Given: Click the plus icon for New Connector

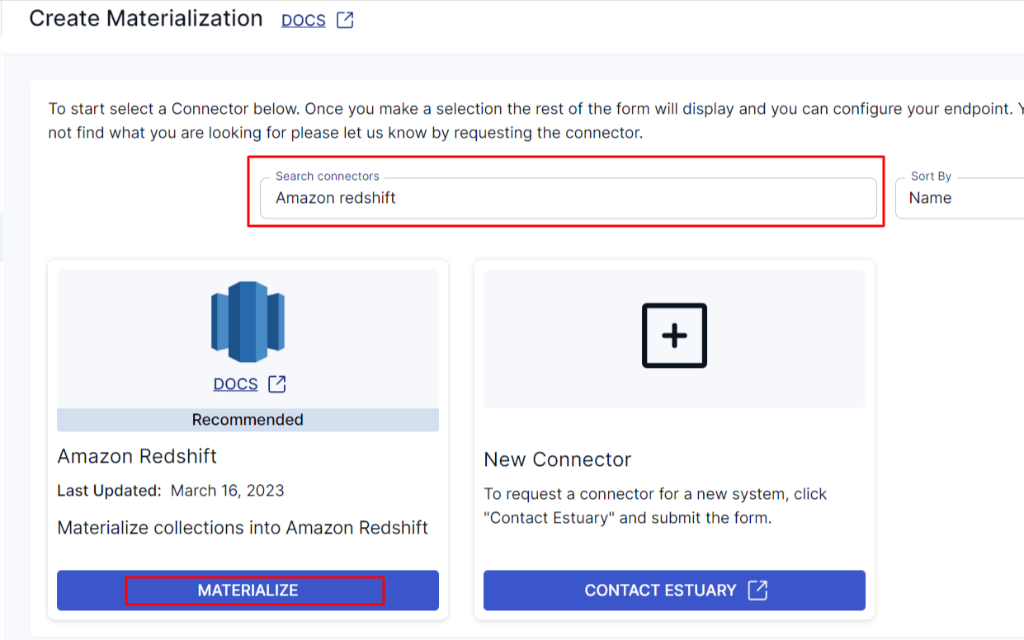Looking at the screenshot, I should tap(674, 335).
